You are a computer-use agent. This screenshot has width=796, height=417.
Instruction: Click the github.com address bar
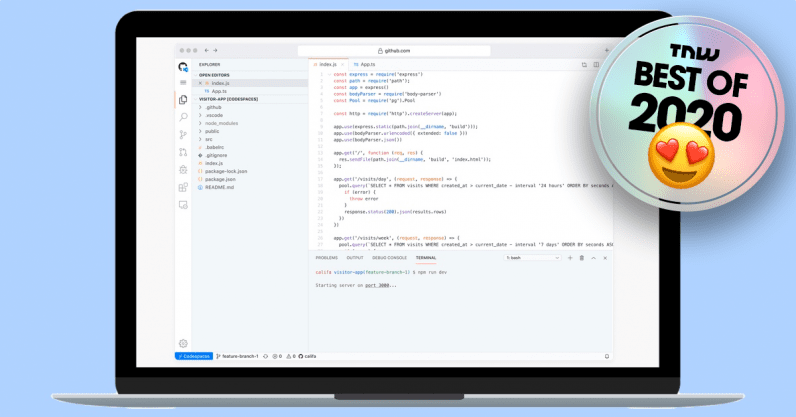pos(394,51)
